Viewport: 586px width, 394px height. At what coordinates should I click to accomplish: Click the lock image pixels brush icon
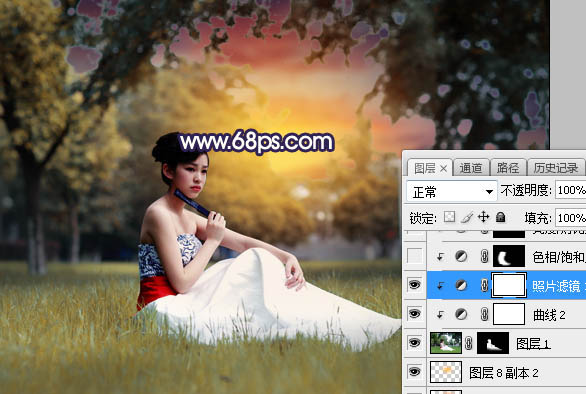[466, 217]
